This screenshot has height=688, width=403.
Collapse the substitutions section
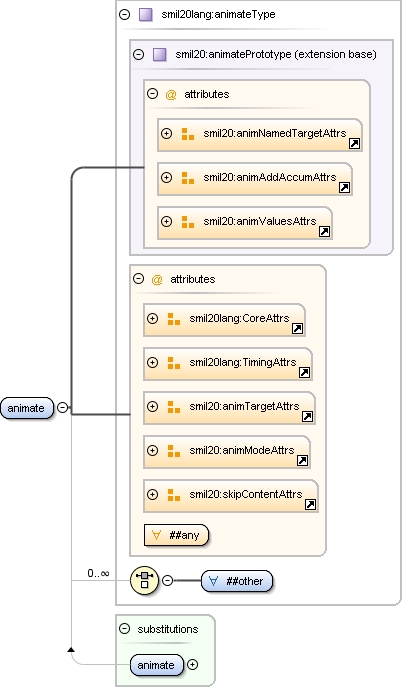[x=125, y=629]
